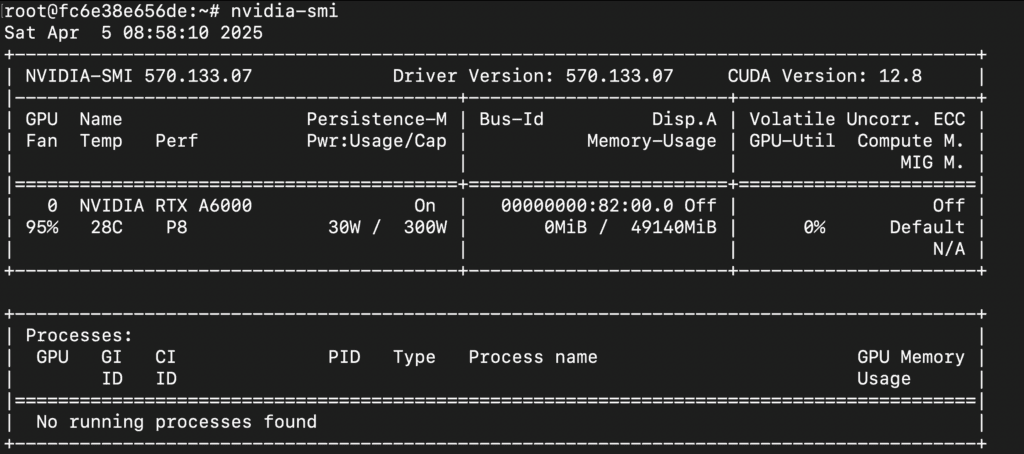Click the Bus-Id column header
Screen dimensions: 1024x454
pos(511,119)
